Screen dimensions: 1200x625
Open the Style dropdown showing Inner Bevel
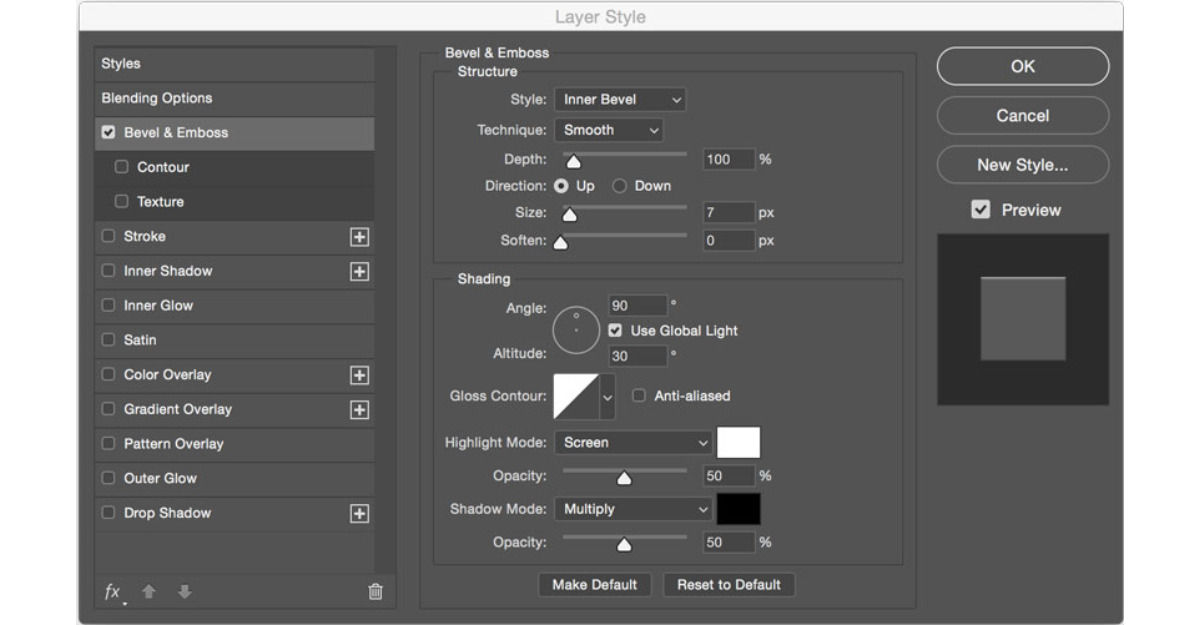coord(620,100)
